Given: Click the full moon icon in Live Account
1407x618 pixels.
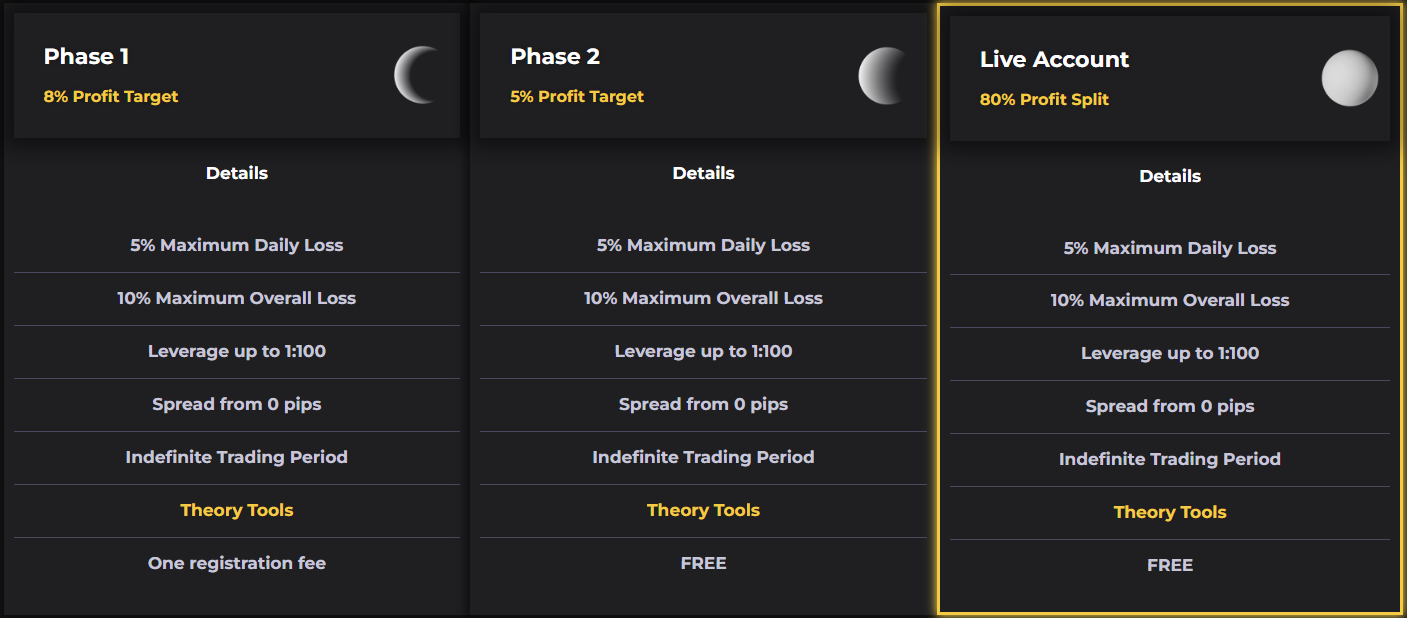Looking at the screenshot, I should [x=1350, y=78].
